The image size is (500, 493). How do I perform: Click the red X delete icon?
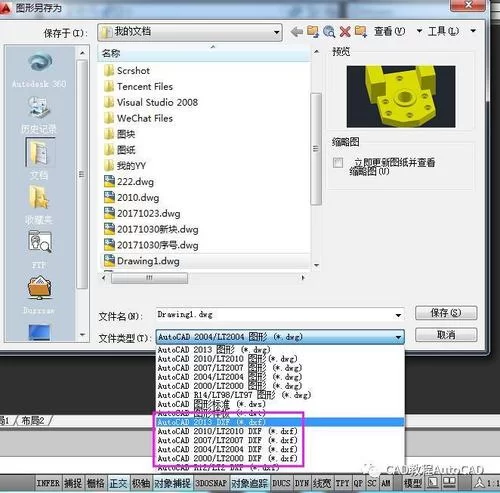coord(345,32)
